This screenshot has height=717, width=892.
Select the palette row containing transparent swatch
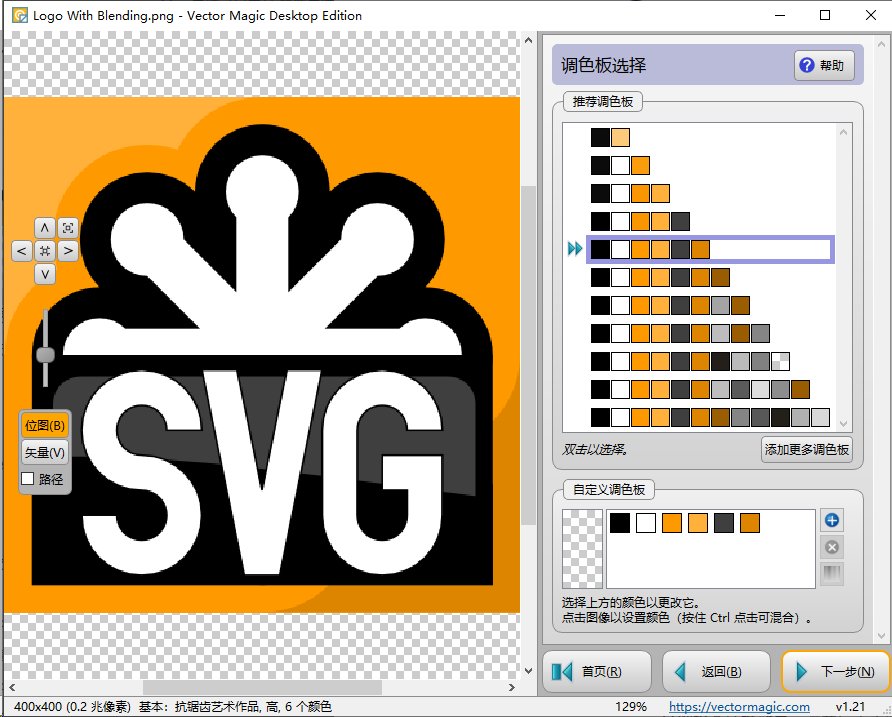pyautogui.click(x=709, y=361)
